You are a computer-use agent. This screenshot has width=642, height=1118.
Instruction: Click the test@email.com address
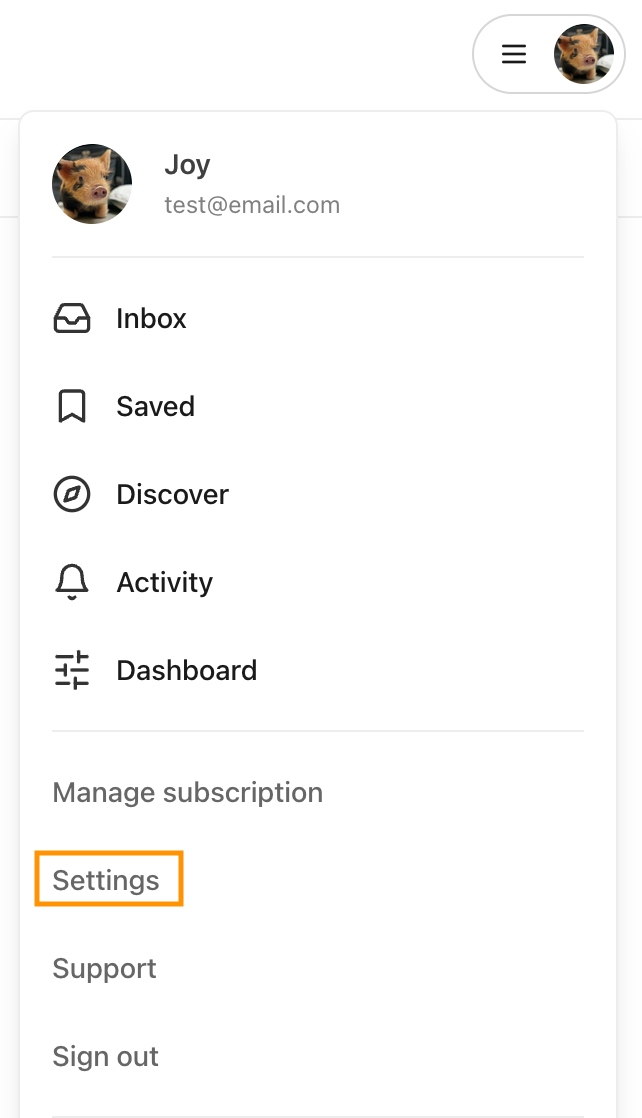click(x=253, y=205)
